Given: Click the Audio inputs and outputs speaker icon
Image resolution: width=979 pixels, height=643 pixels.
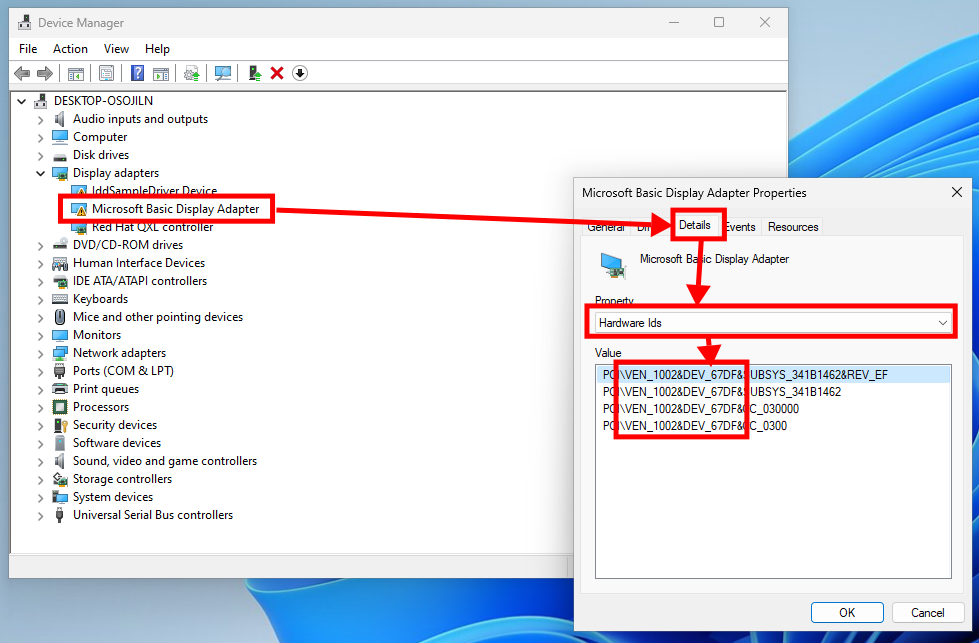Looking at the screenshot, I should tap(60, 119).
